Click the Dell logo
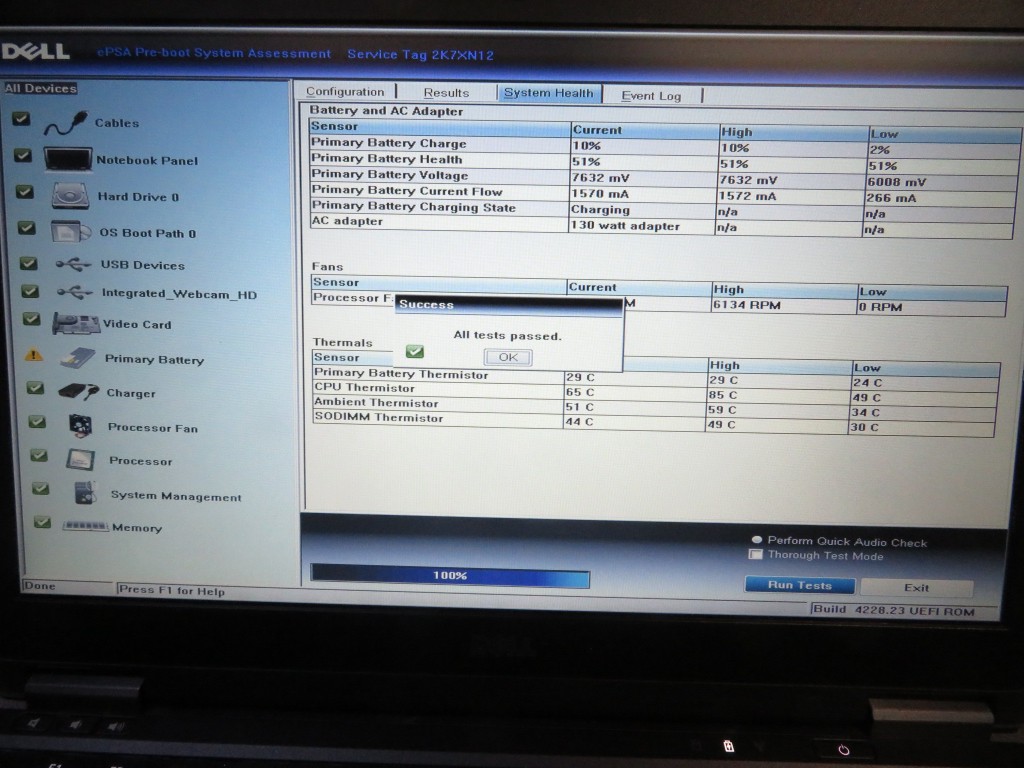 tap(36, 52)
